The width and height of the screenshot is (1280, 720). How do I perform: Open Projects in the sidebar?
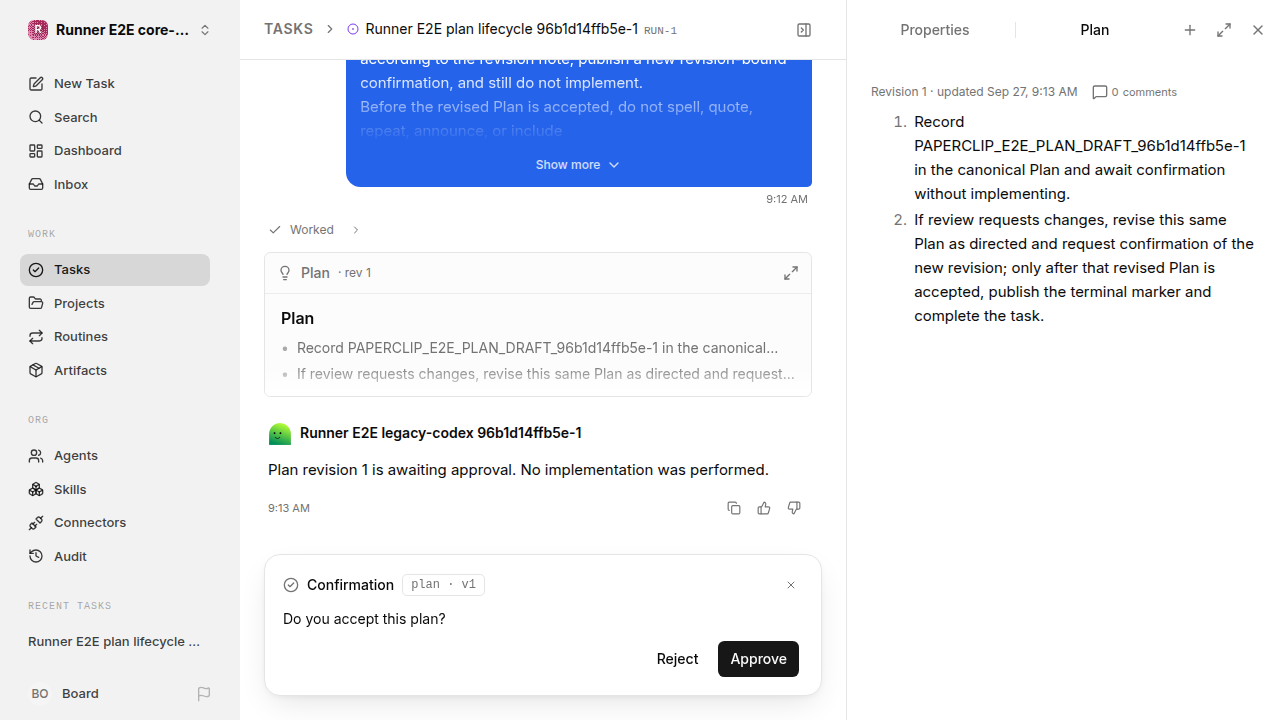point(115,303)
